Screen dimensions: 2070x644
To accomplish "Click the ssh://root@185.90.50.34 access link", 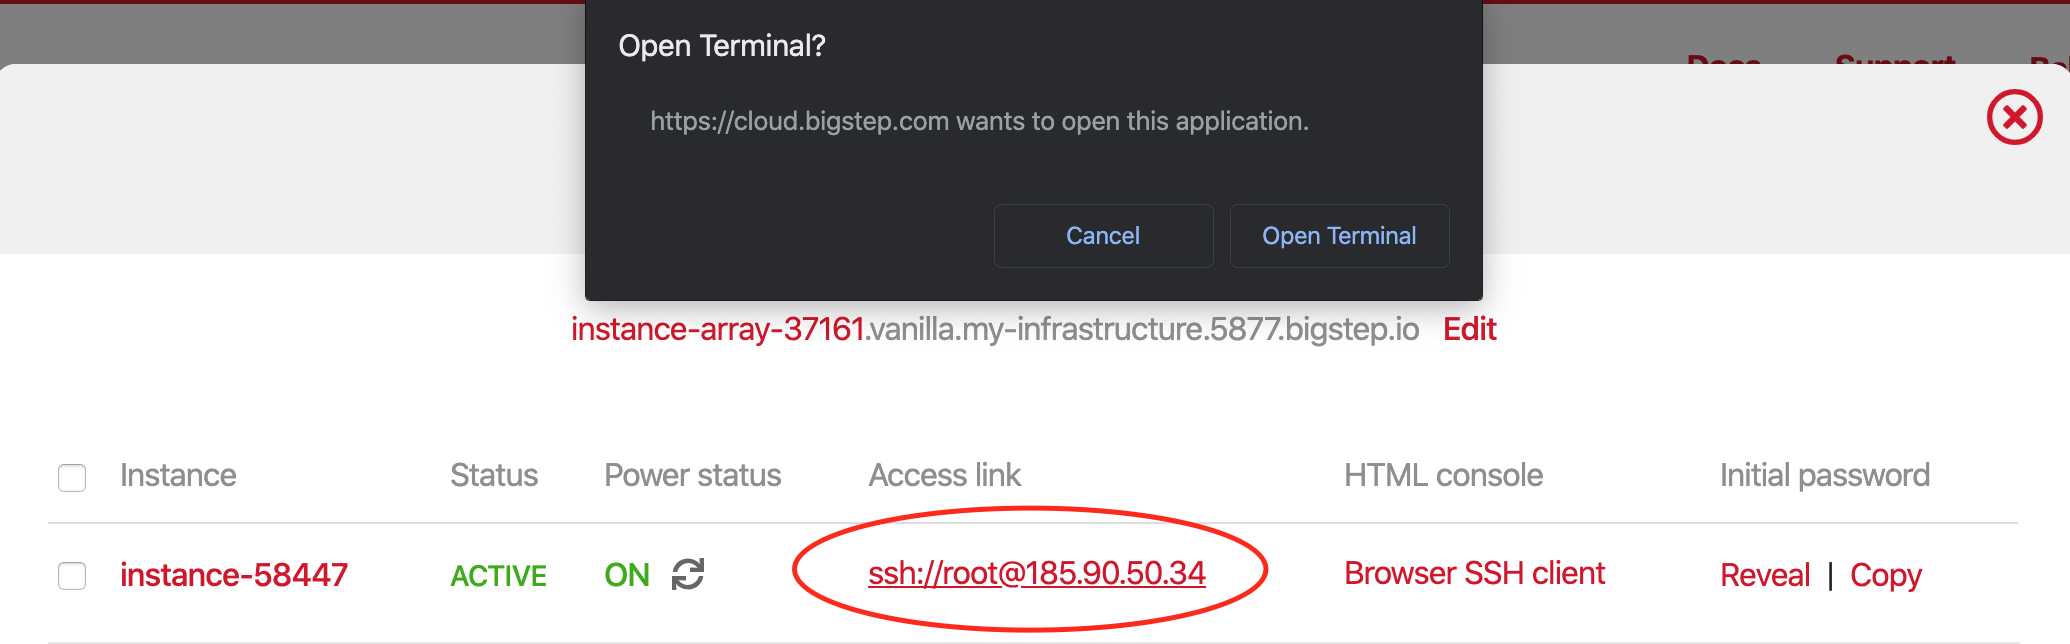I will tap(1036, 573).
